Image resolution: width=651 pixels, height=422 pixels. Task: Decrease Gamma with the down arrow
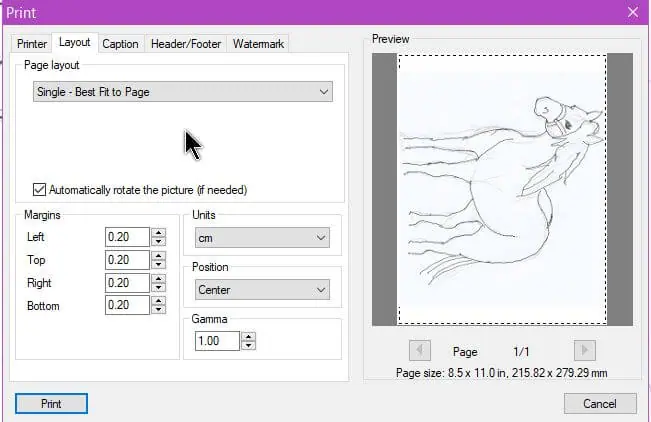tap(248, 346)
